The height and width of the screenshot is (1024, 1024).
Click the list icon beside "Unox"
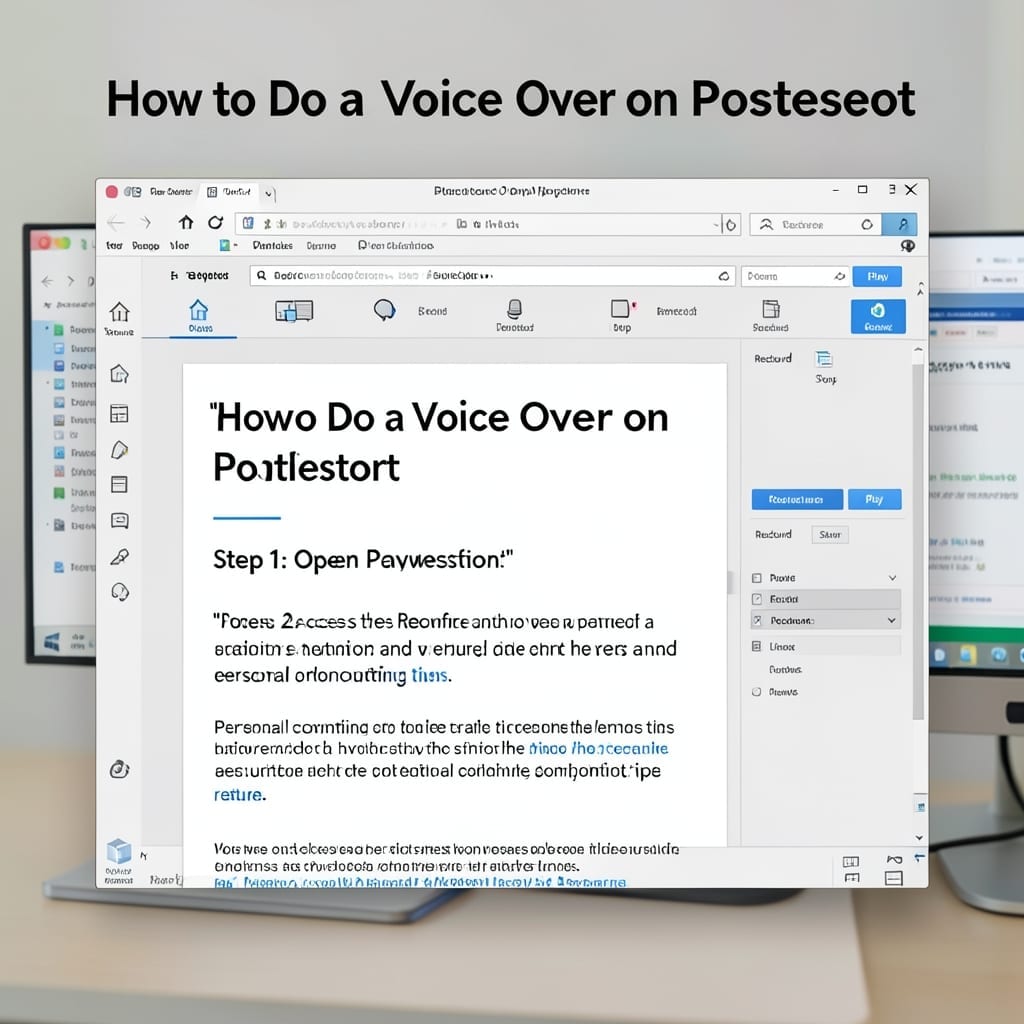pyautogui.click(x=756, y=647)
